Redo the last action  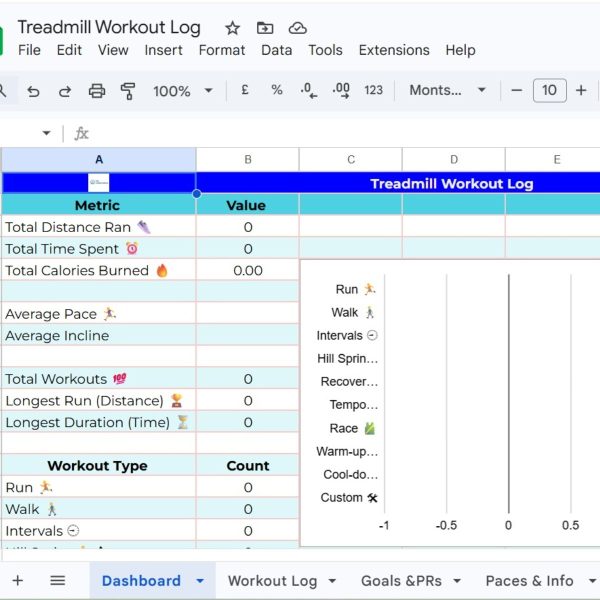[x=65, y=91]
